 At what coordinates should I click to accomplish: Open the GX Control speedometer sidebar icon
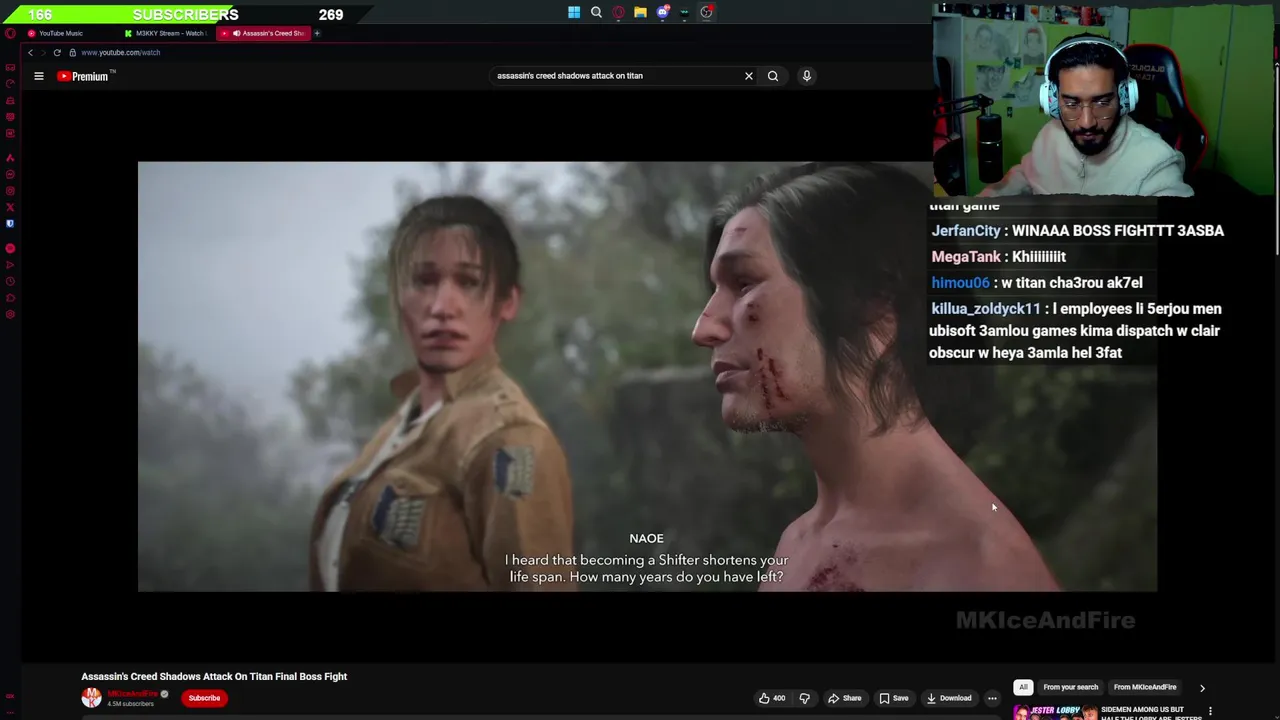tap(10, 84)
